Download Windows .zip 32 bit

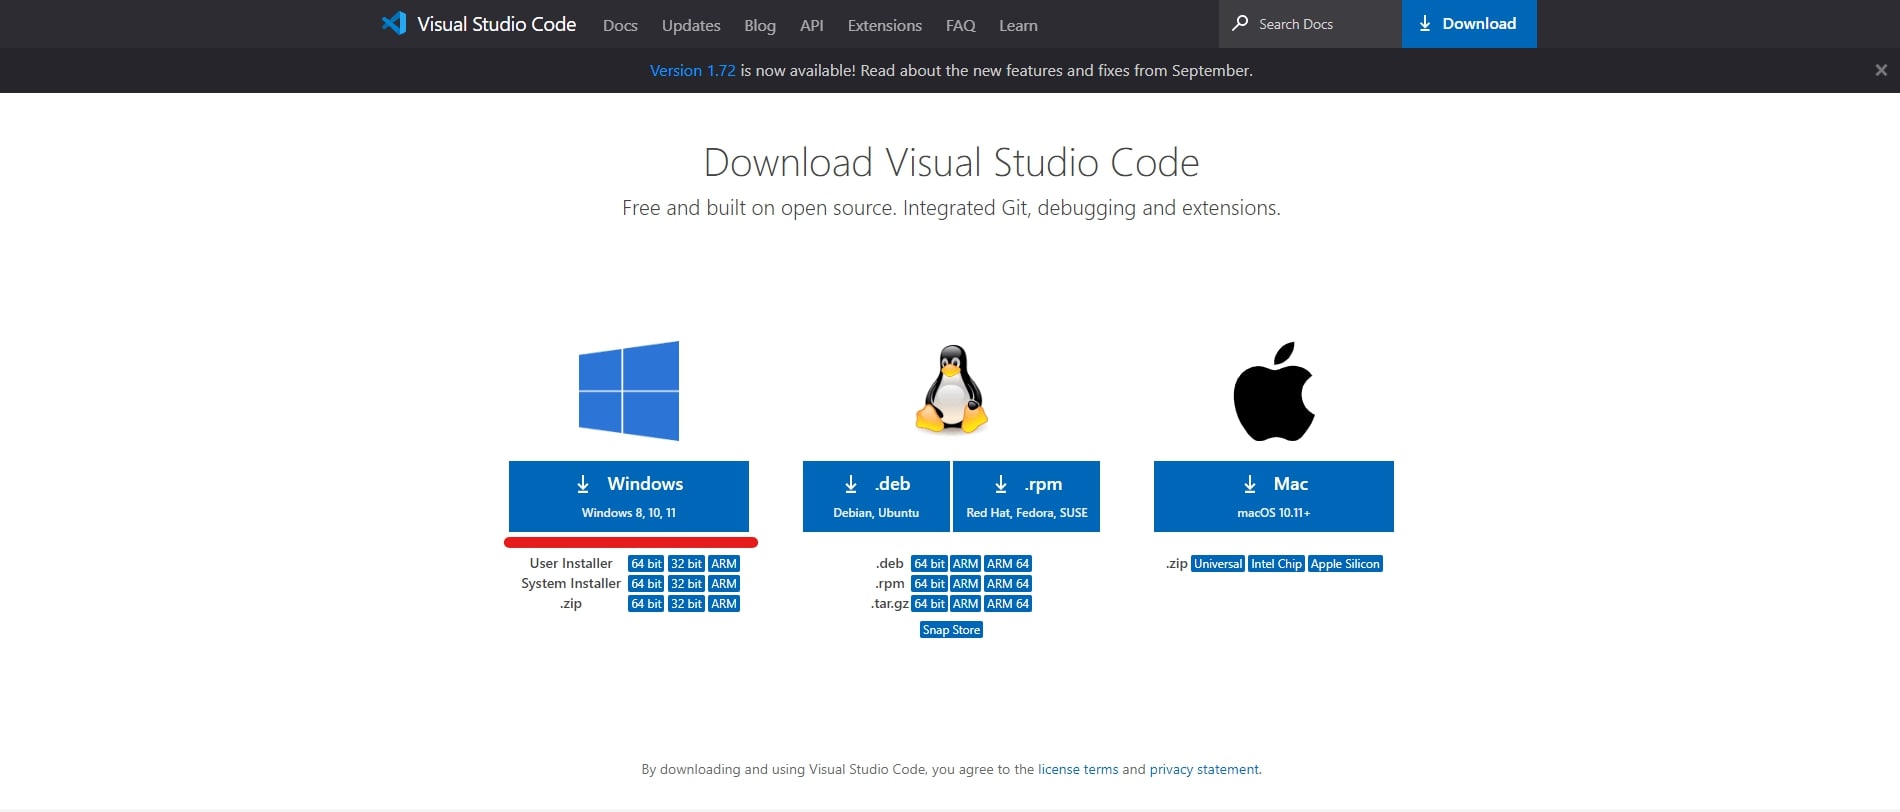686,604
